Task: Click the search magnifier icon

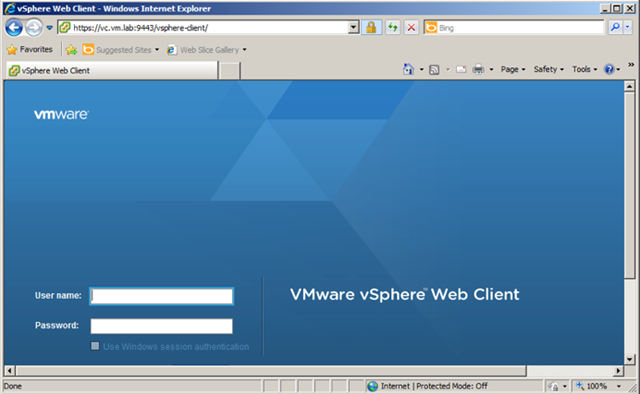Action: pyautogui.click(x=615, y=27)
